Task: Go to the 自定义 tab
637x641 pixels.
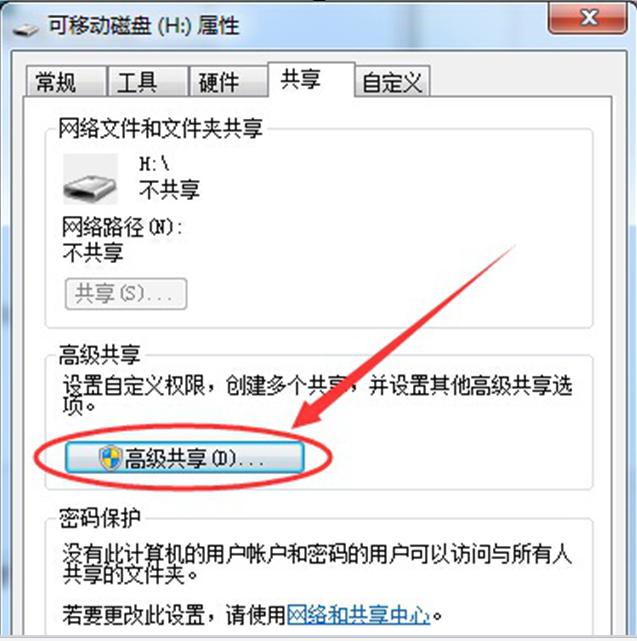Action: 393,82
